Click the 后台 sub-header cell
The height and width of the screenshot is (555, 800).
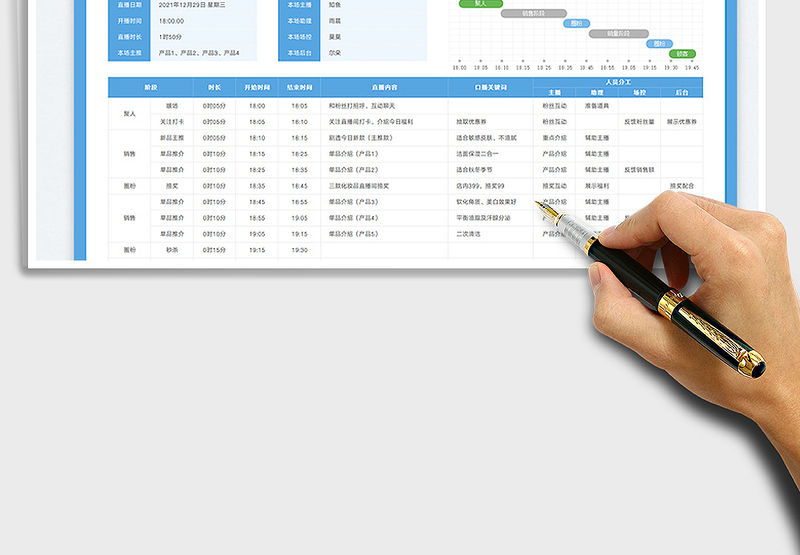click(x=682, y=93)
